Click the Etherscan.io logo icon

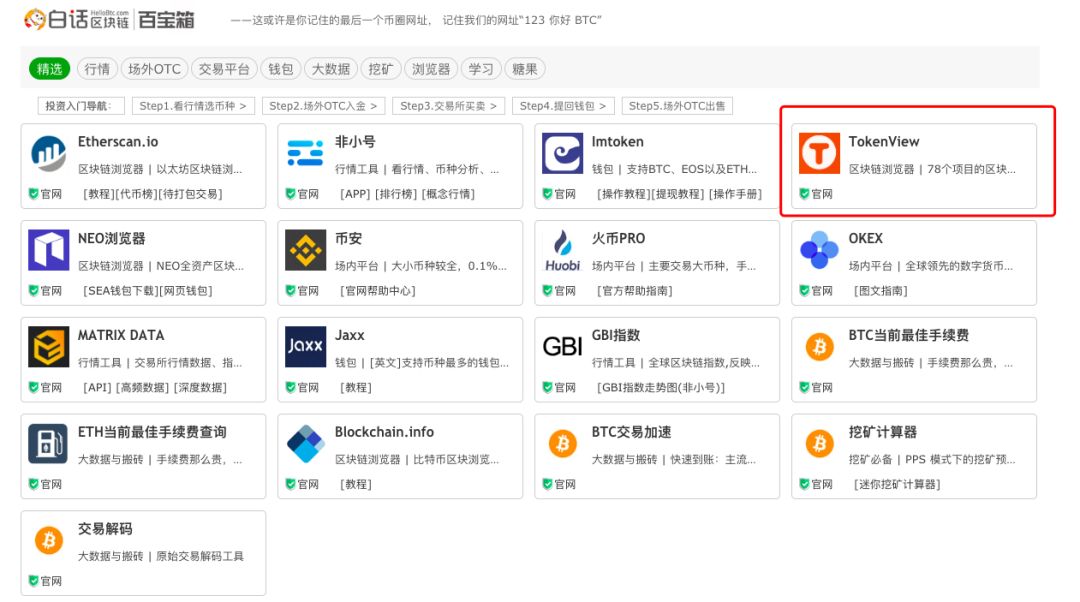pyautogui.click(x=48, y=153)
